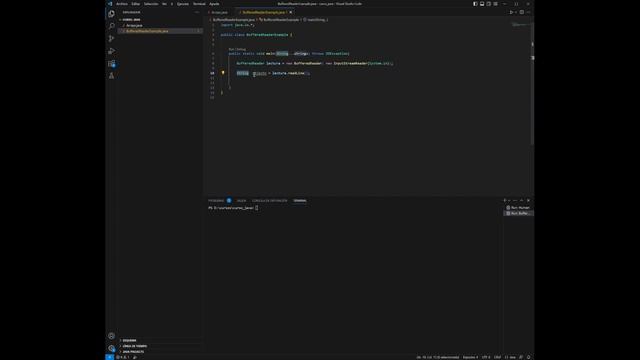This screenshot has width=640, height=360.
Task: Click the remote window indicator in status bar
Action: pyautogui.click(x=109, y=357)
